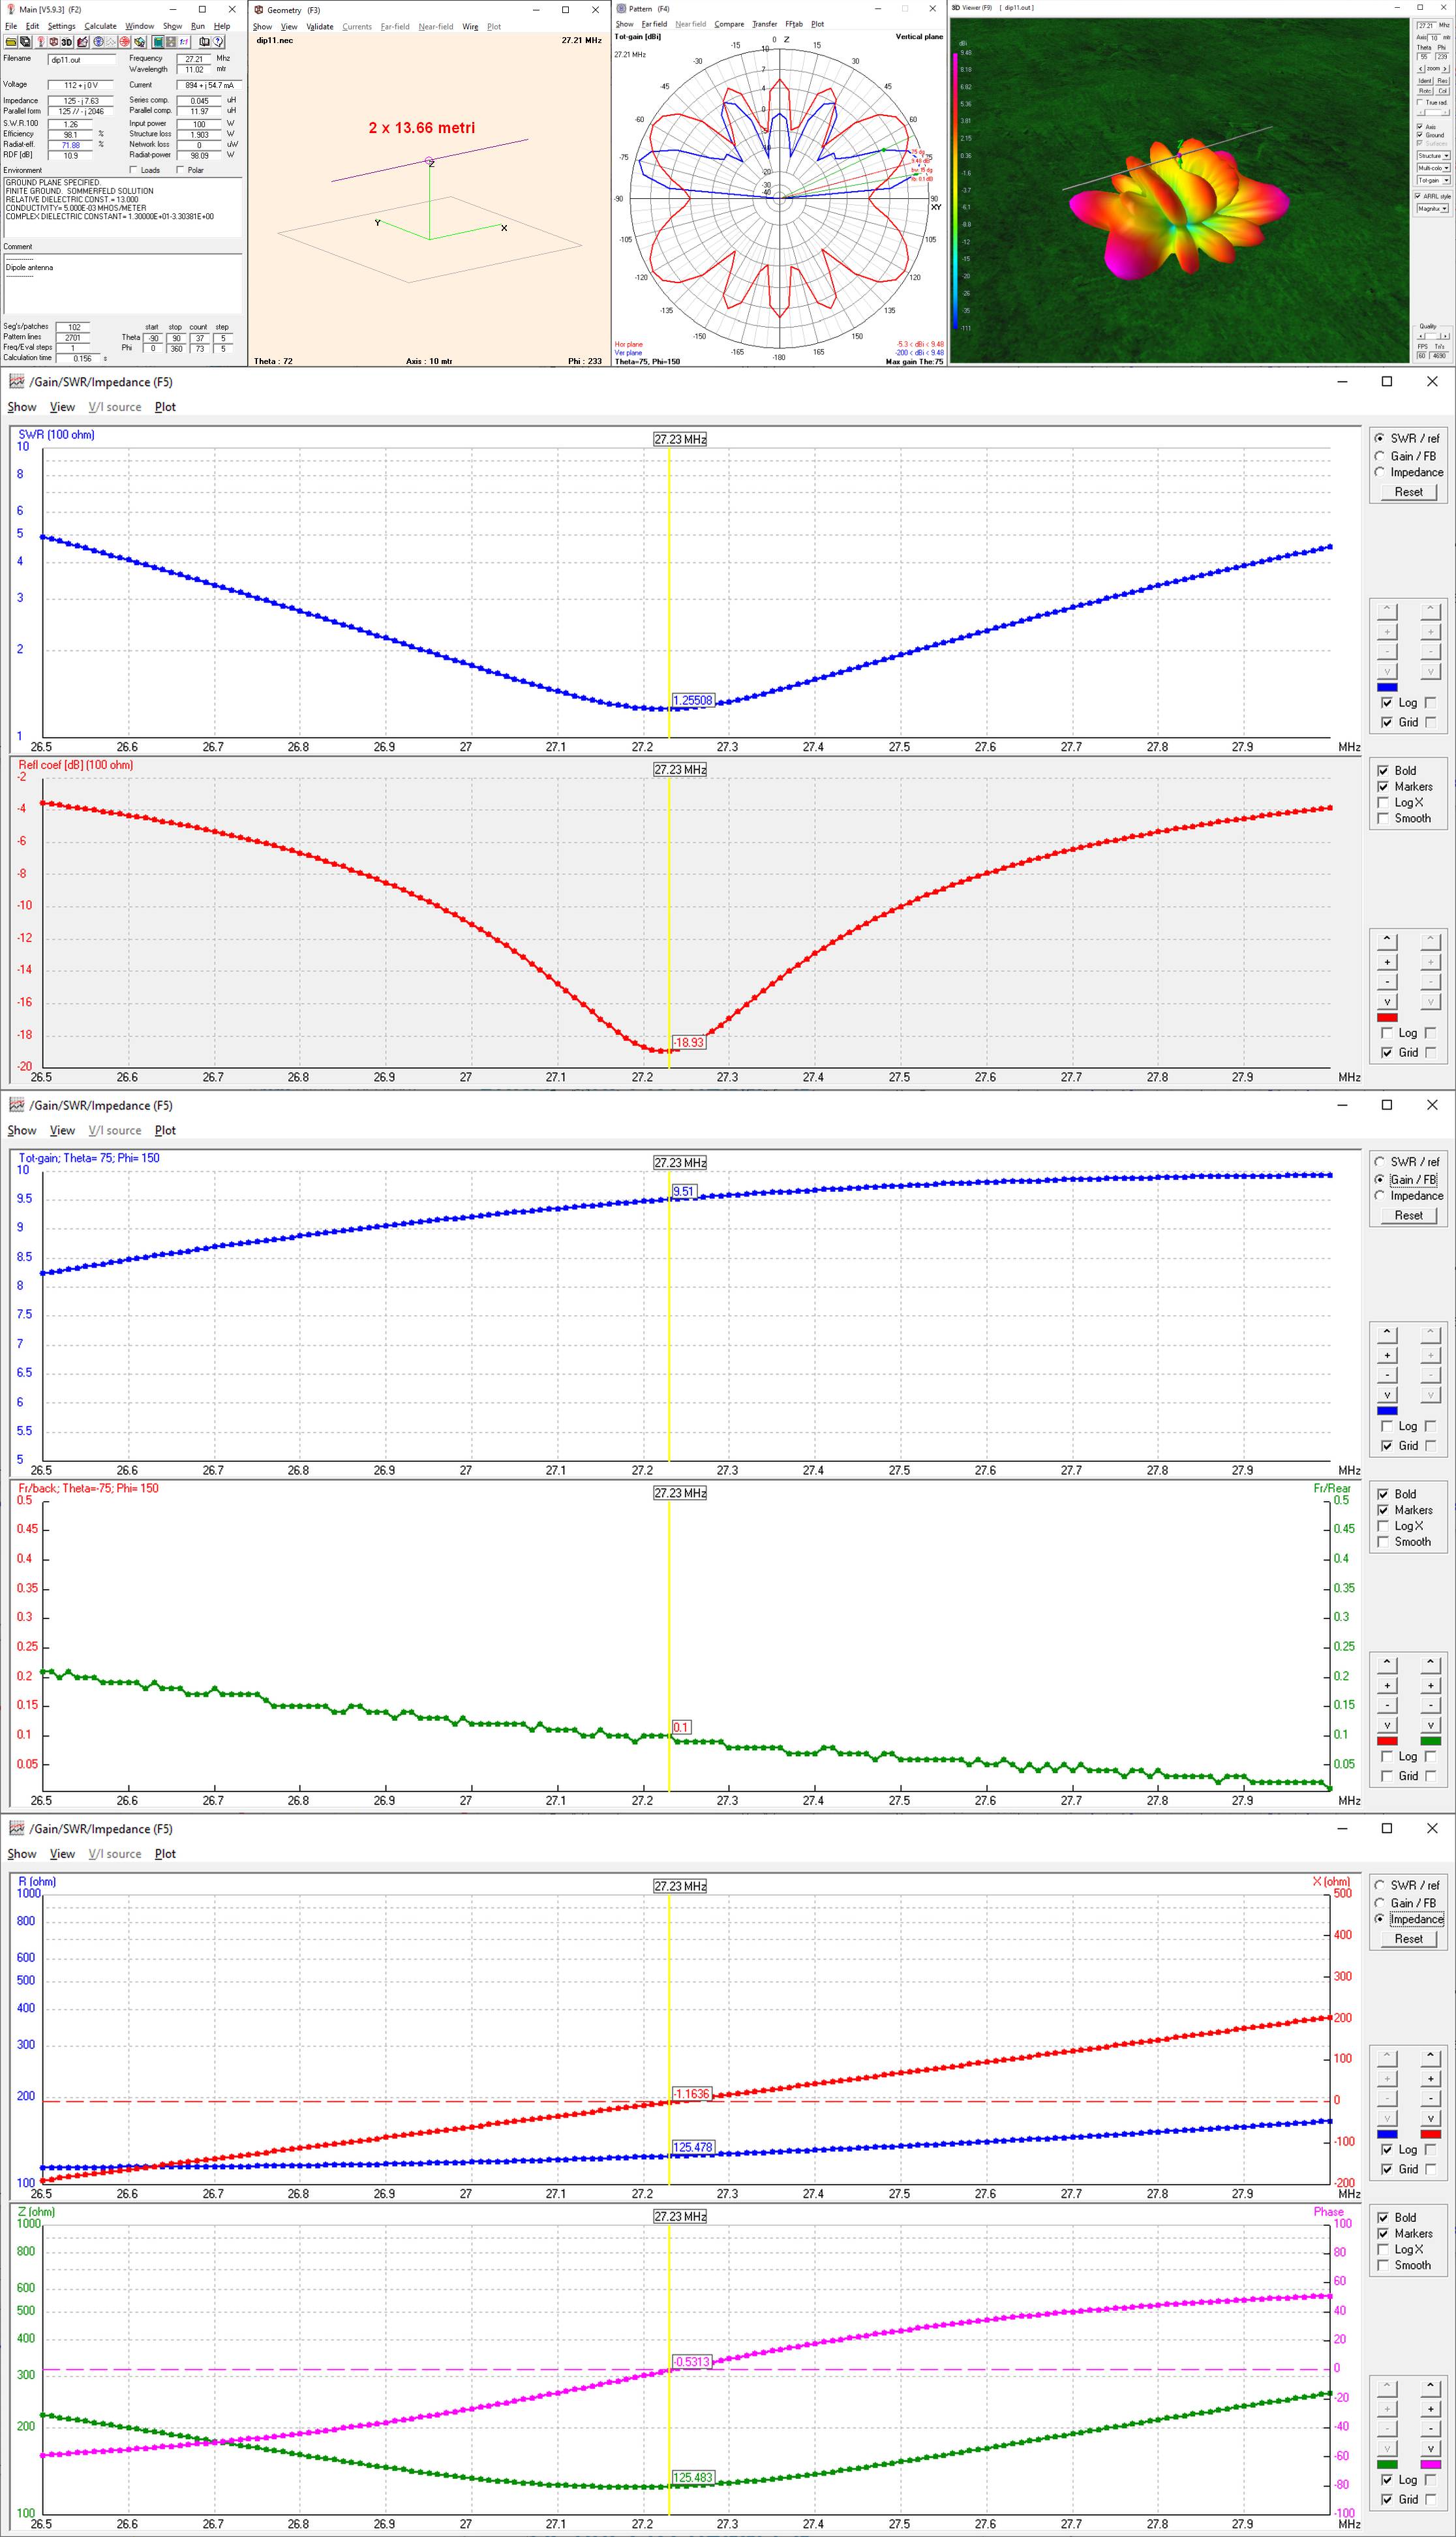Click the open file folder icon
The image size is (1456, 2537).
(11, 42)
